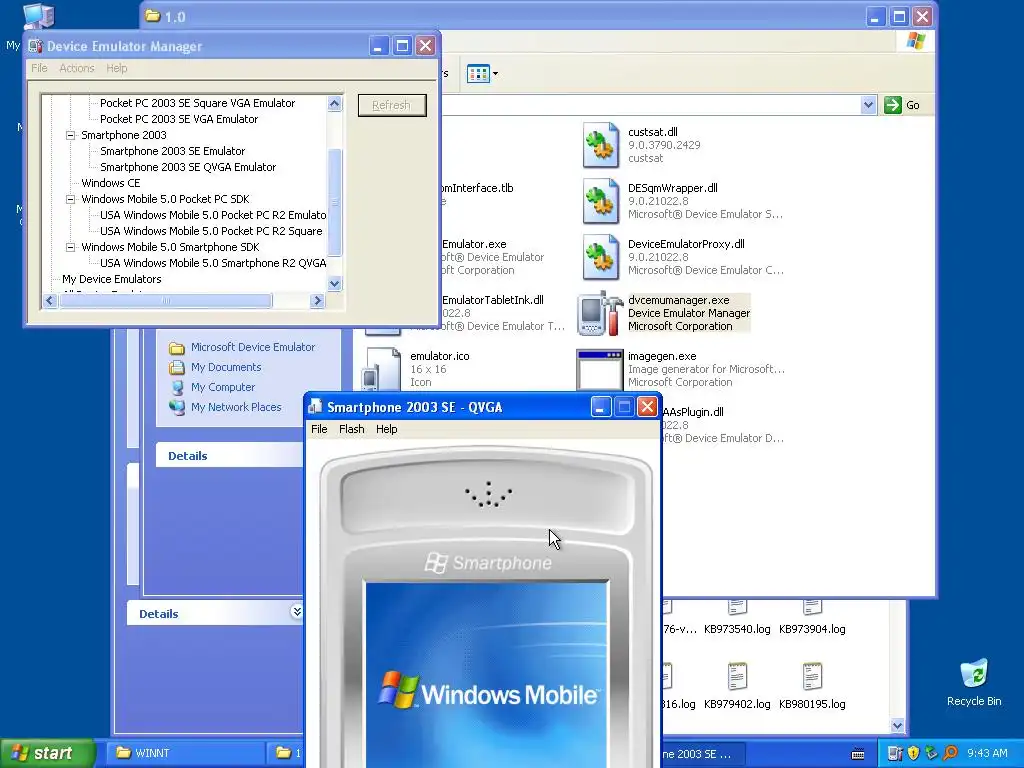Click the tree horizontal scroll-left arrow
1024x768 pixels.
pos(50,300)
